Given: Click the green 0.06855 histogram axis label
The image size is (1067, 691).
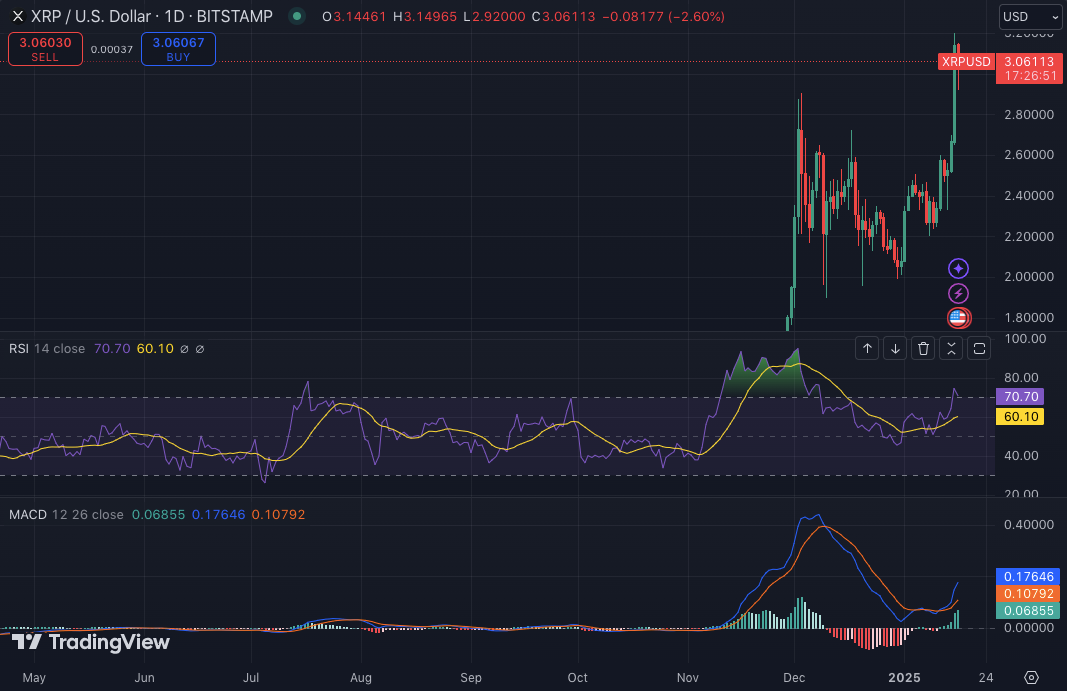Looking at the screenshot, I should click(1028, 611).
